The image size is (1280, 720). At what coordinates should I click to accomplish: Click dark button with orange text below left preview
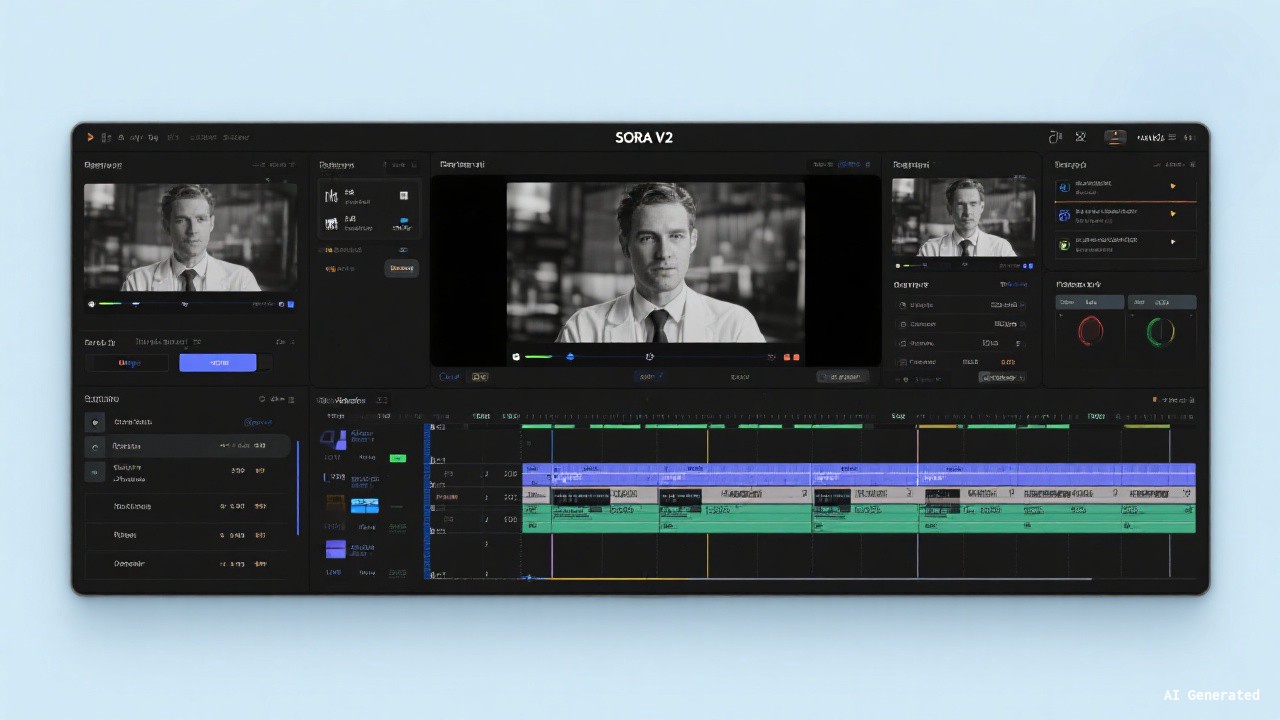coord(130,363)
